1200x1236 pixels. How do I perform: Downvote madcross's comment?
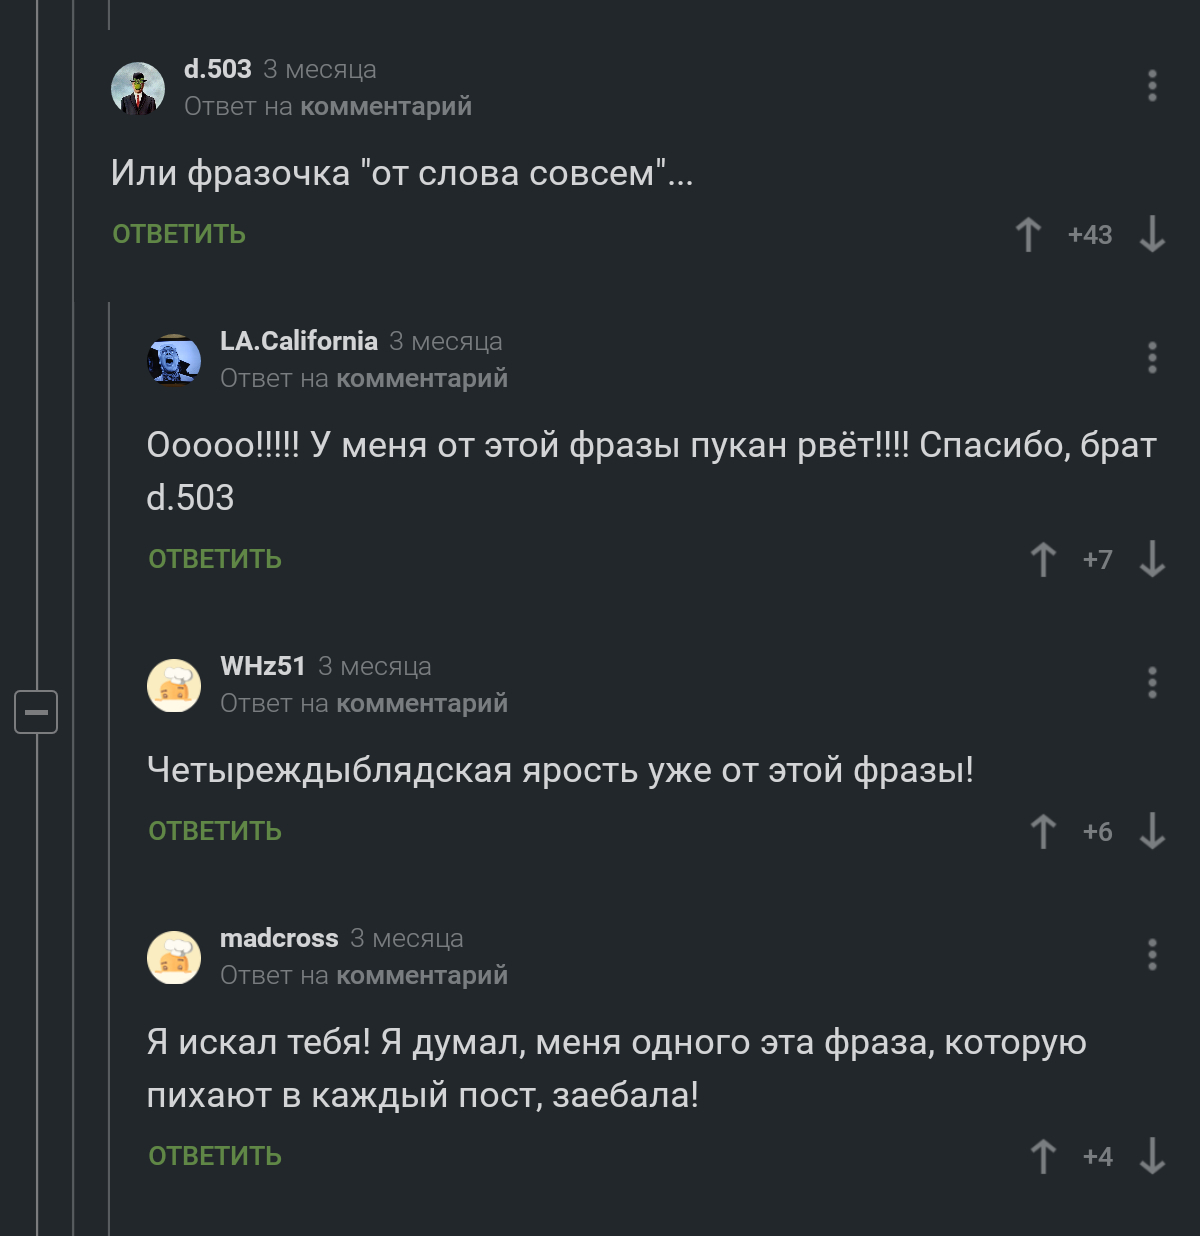(1152, 1156)
